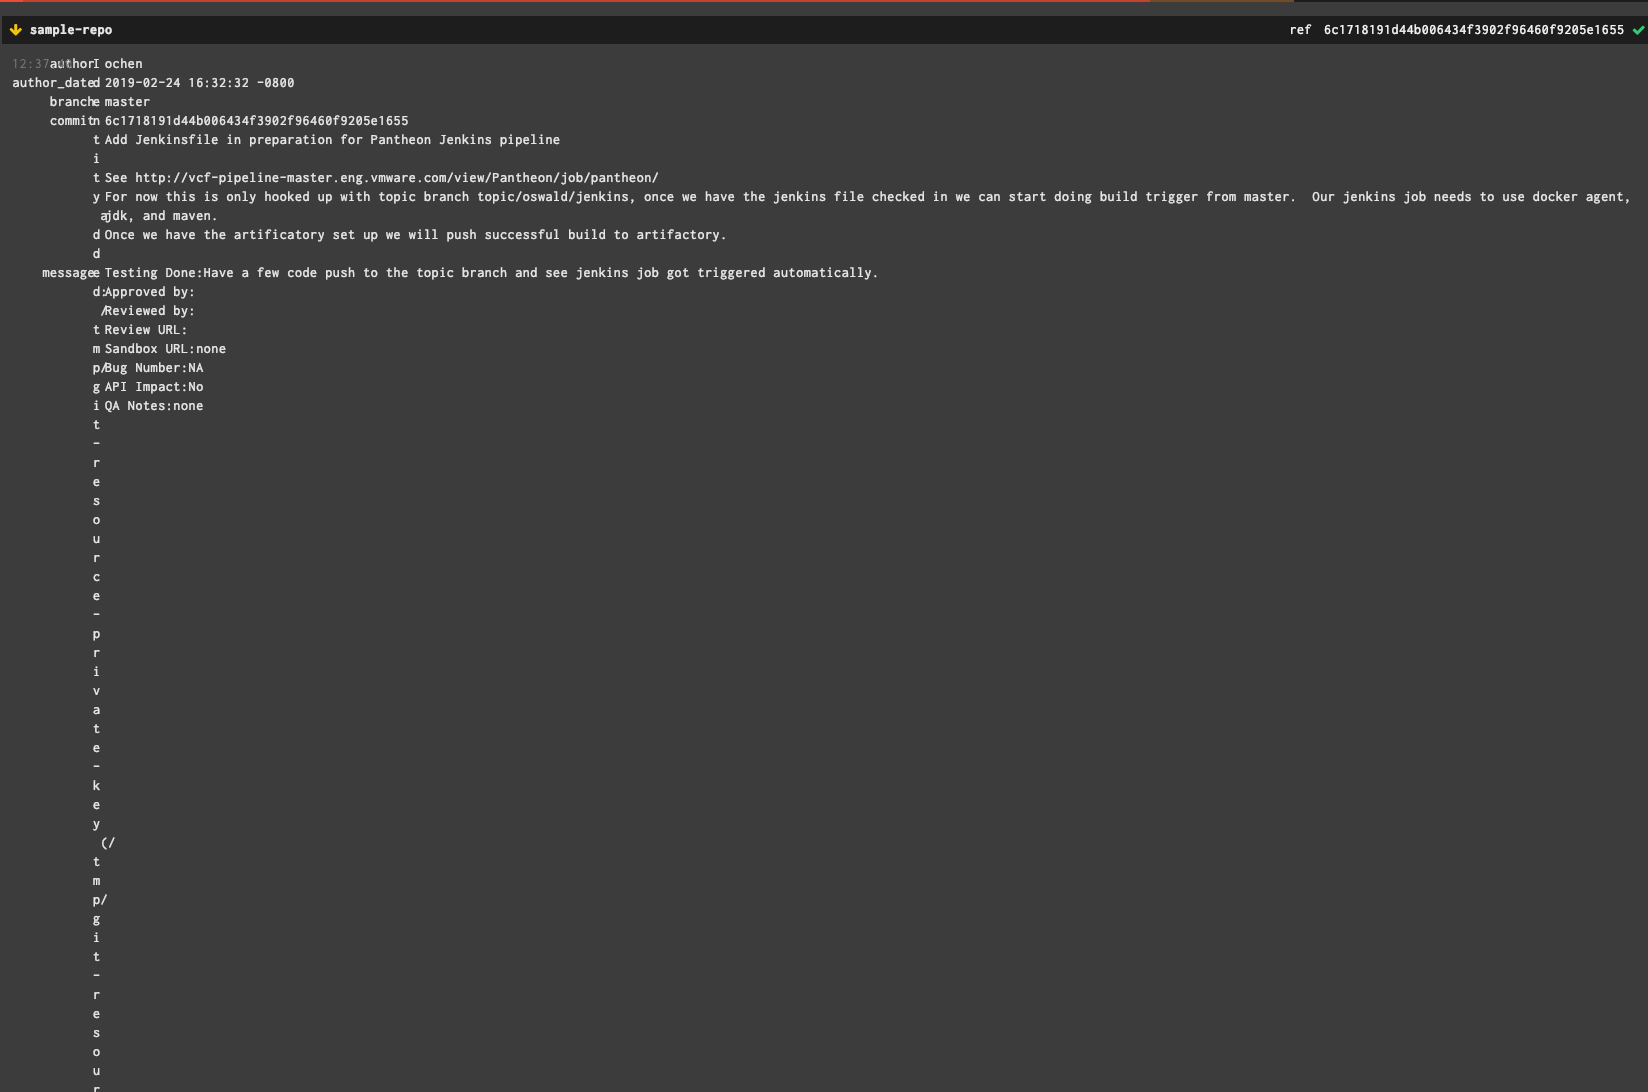Select the Reviewed by: line
Screen dimensions: 1648x1092
(148, 310)
